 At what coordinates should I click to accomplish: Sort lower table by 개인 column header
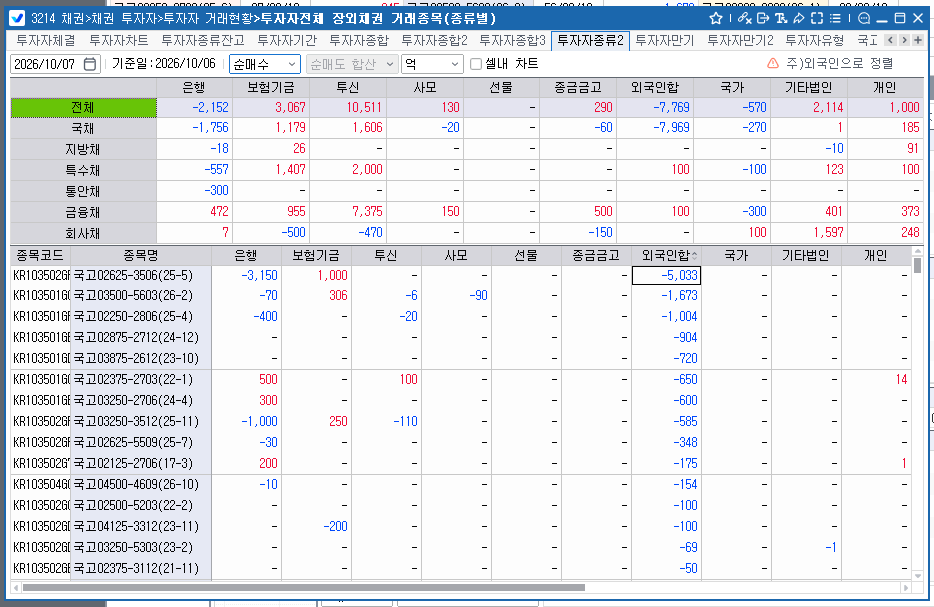(x=876, y=256)
